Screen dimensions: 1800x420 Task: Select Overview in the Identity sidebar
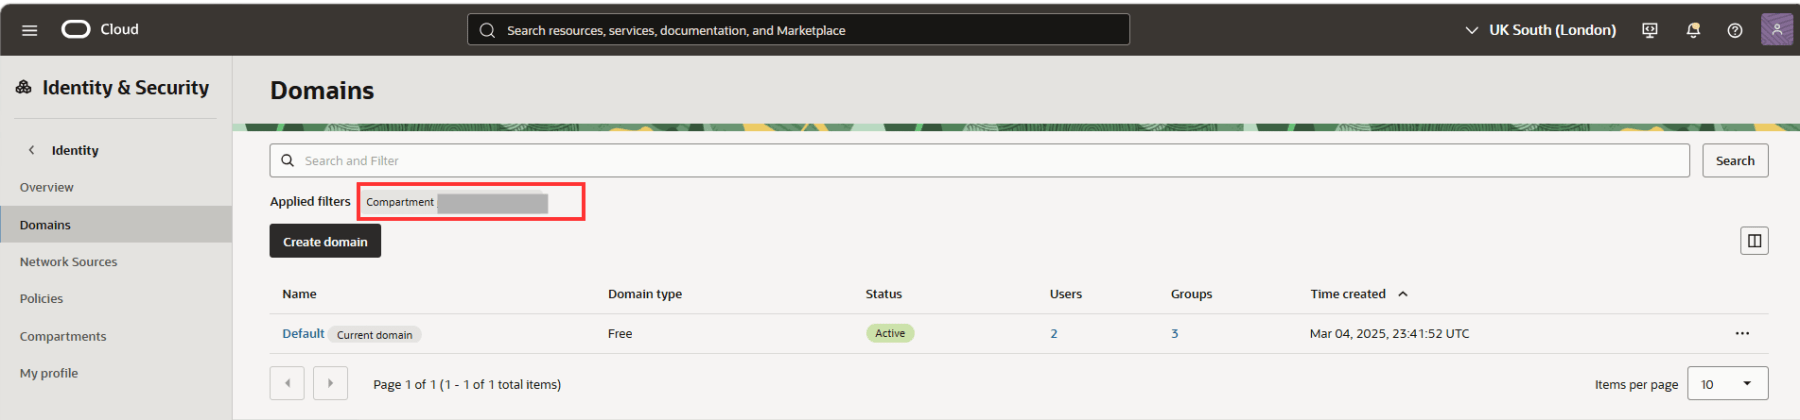tap(47, 187)
